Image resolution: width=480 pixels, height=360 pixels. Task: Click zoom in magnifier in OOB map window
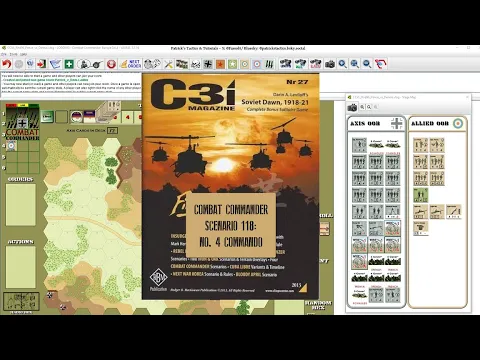point(362,107)
